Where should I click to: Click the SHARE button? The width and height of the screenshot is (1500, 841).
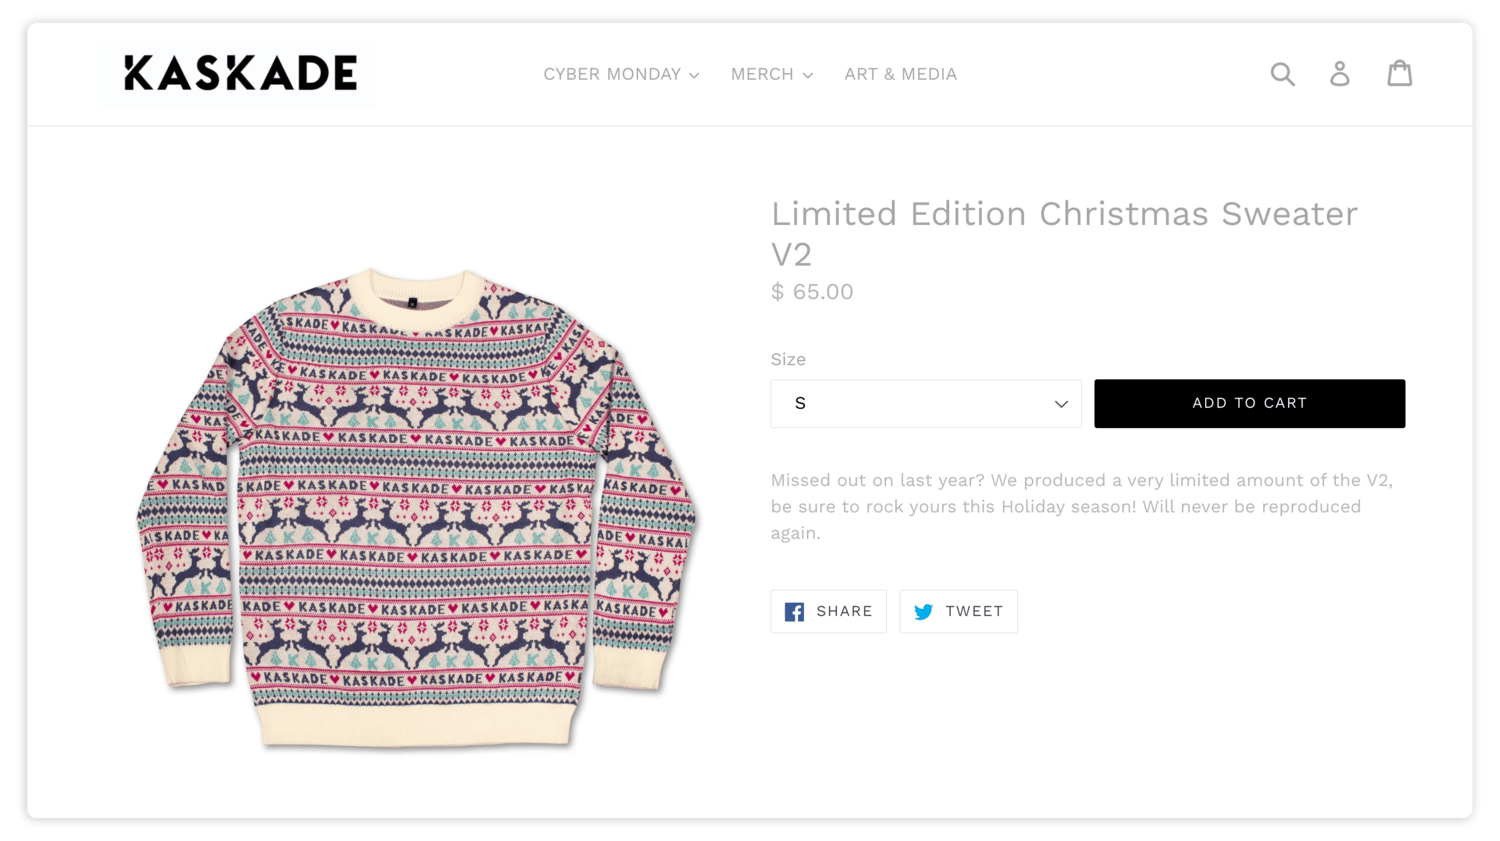pyautogui.click(x=828, y=611)
